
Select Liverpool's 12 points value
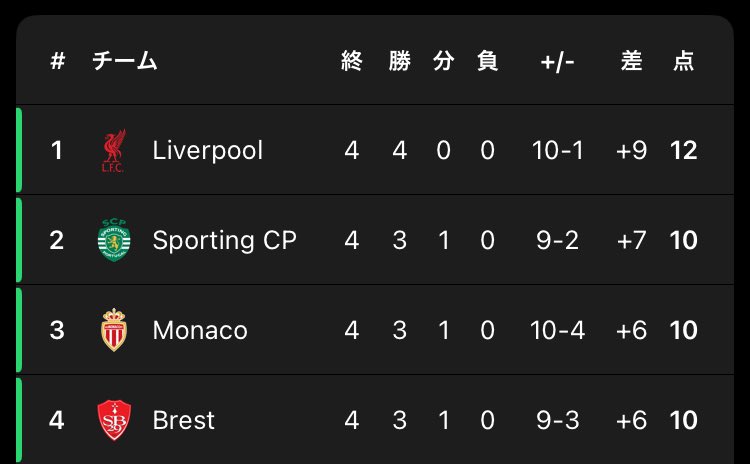[x=684, y=150]
